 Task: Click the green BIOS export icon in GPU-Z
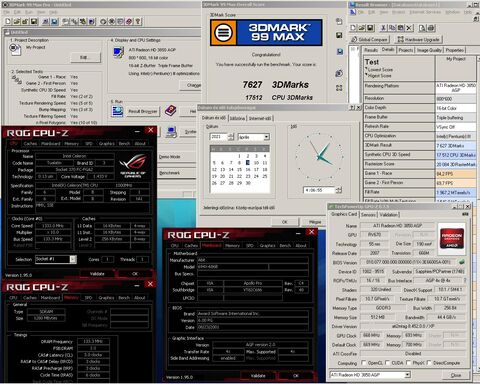click(462, 262)
